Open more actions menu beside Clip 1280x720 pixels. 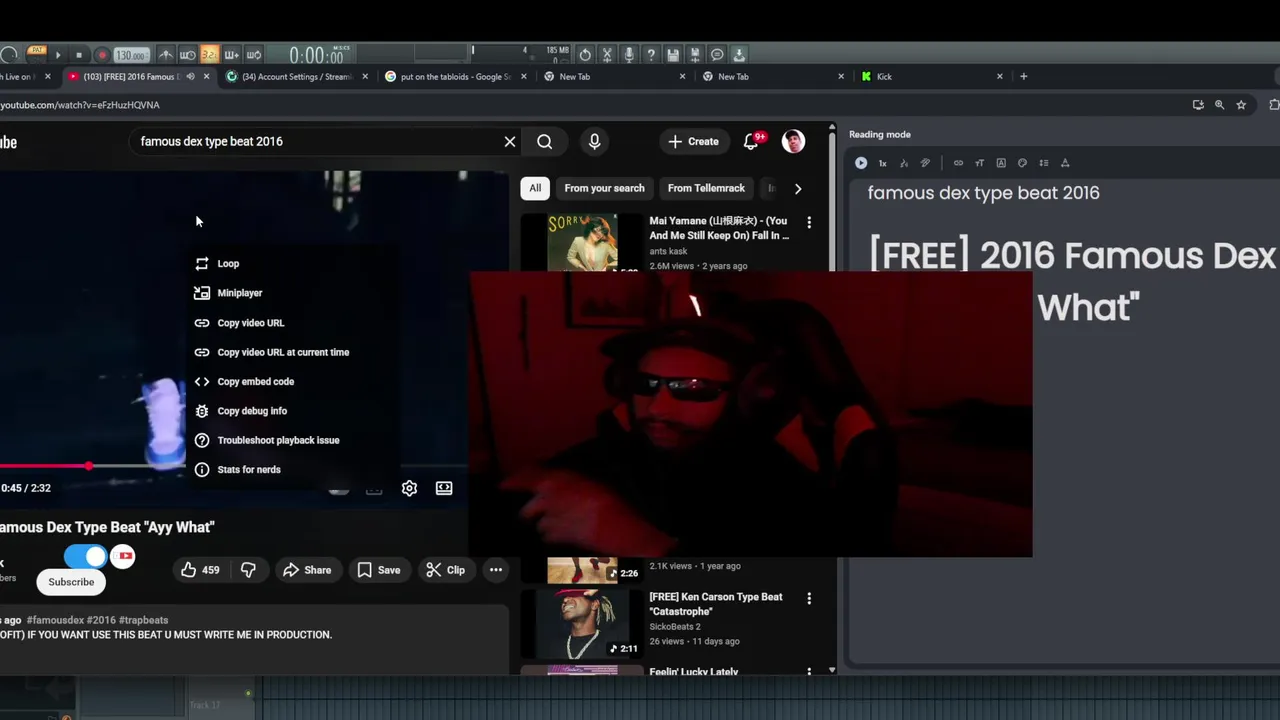pos(495,570)
